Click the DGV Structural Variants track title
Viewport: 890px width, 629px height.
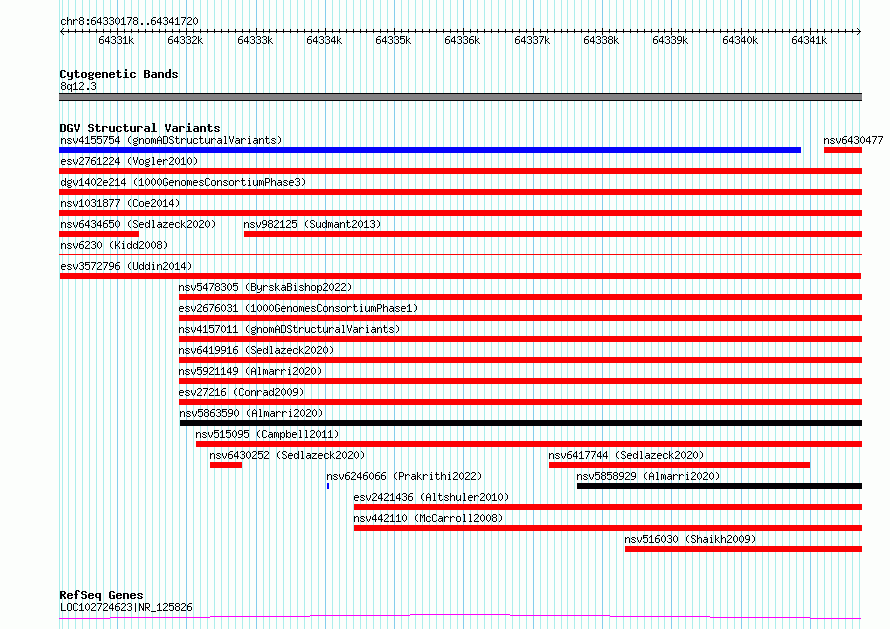pos(140,128)
